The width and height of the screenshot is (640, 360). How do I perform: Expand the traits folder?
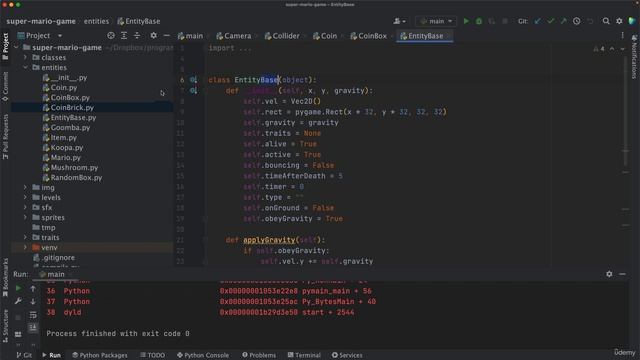click(x=25, y=237)
